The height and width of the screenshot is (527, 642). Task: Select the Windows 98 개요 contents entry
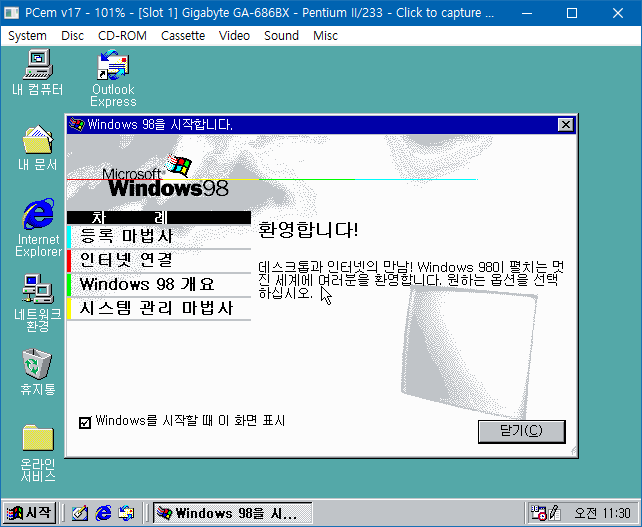159,285
